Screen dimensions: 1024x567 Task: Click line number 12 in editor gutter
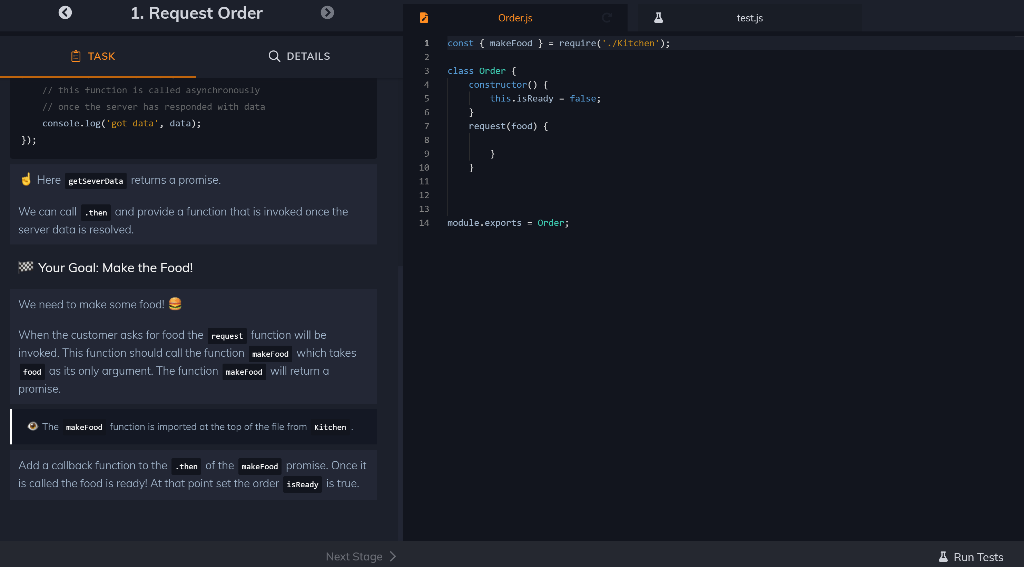pos(424,195)
